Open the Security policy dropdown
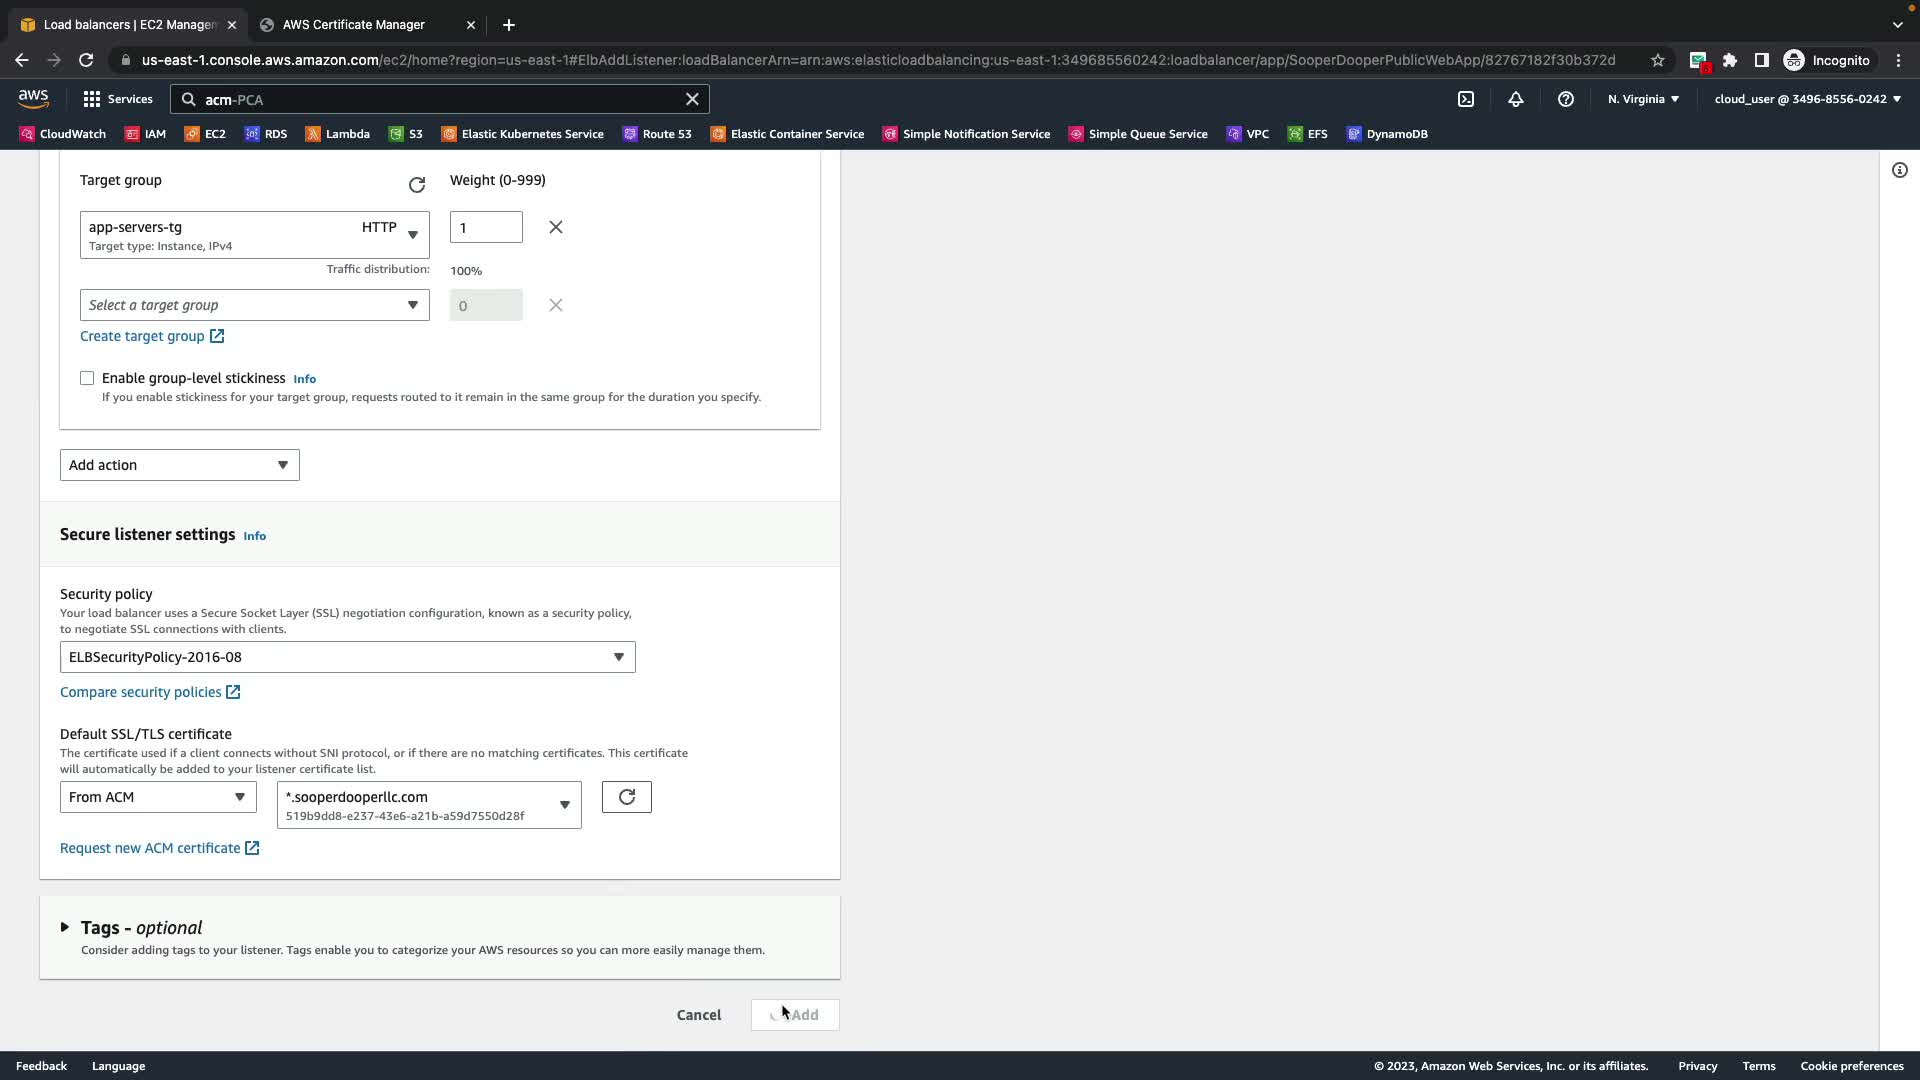This screenshot has height=1080, width=1920. [347, 657]
